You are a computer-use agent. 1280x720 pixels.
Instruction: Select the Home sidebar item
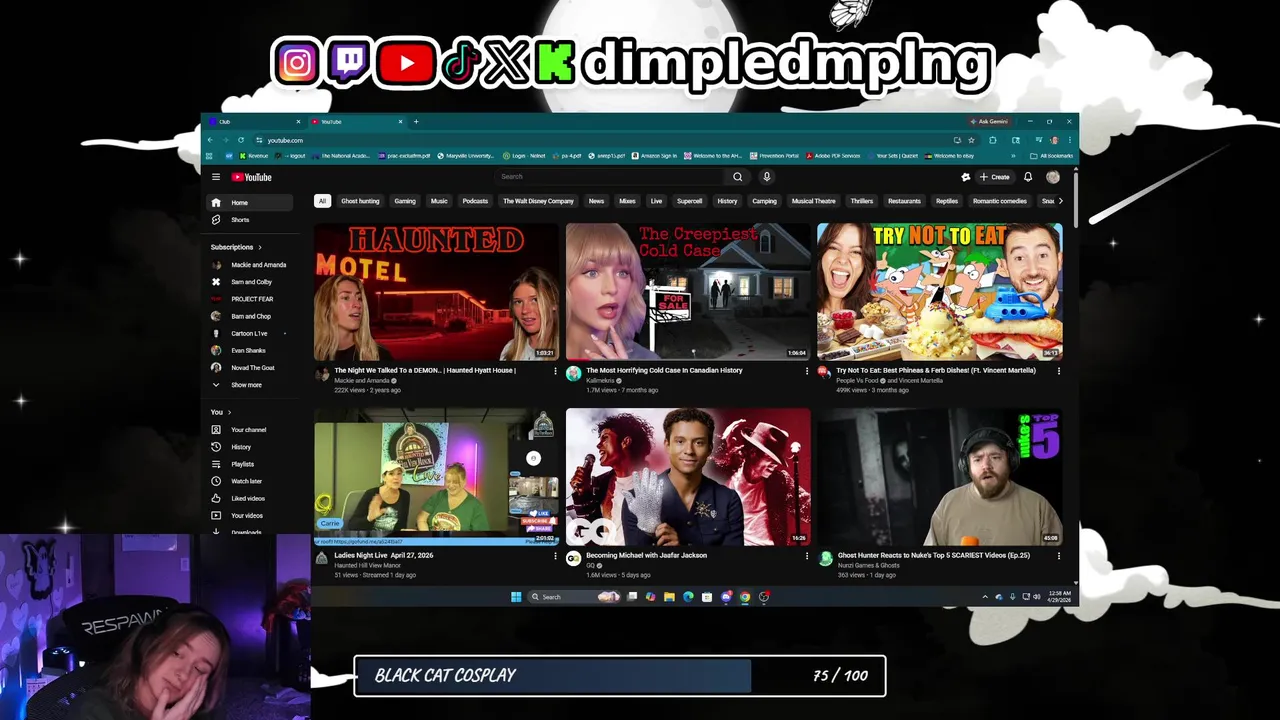coord(250,202)
